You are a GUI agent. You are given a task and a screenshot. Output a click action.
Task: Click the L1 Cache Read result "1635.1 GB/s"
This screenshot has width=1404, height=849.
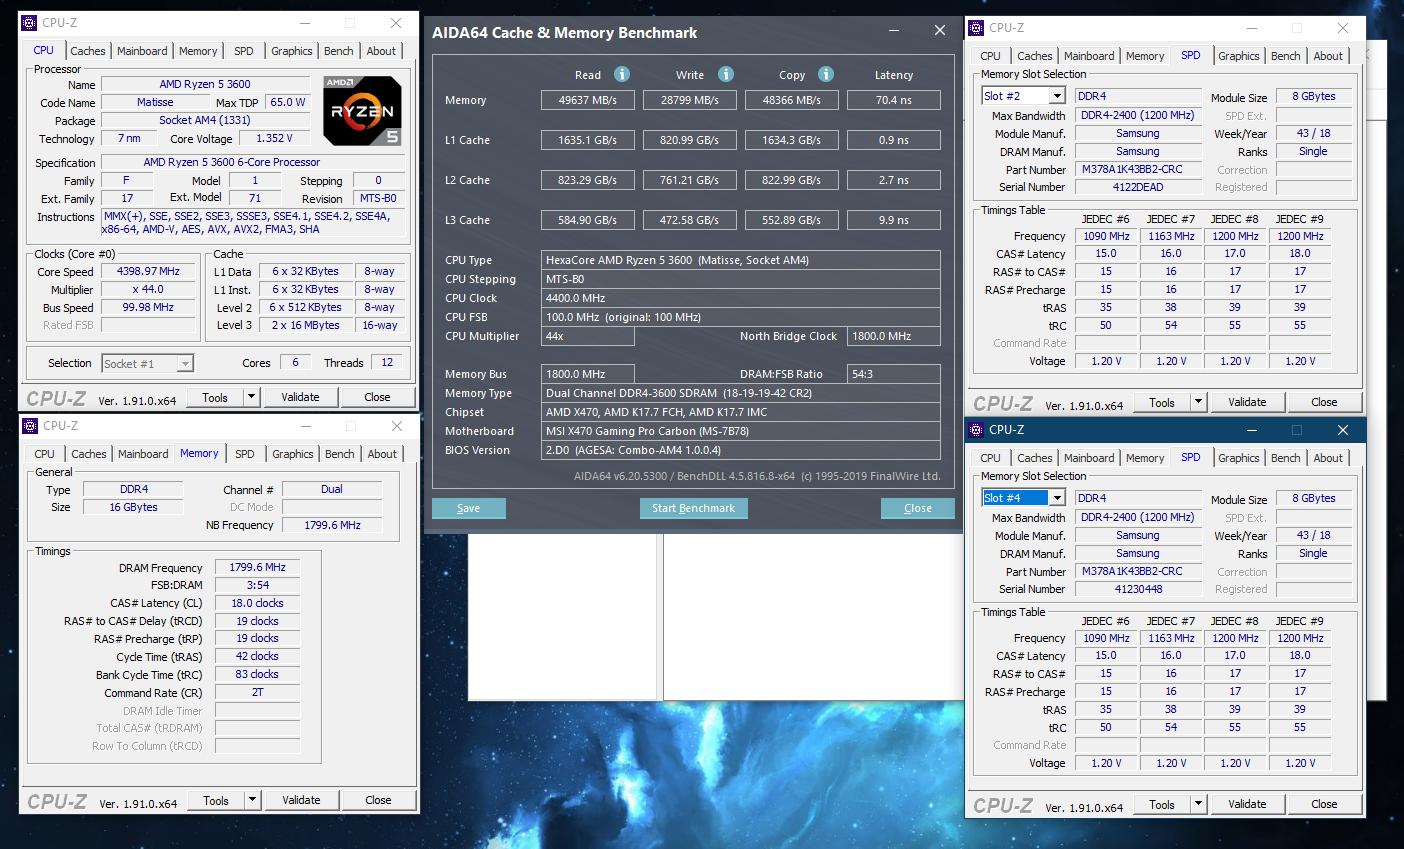click(x=588, y=140)
